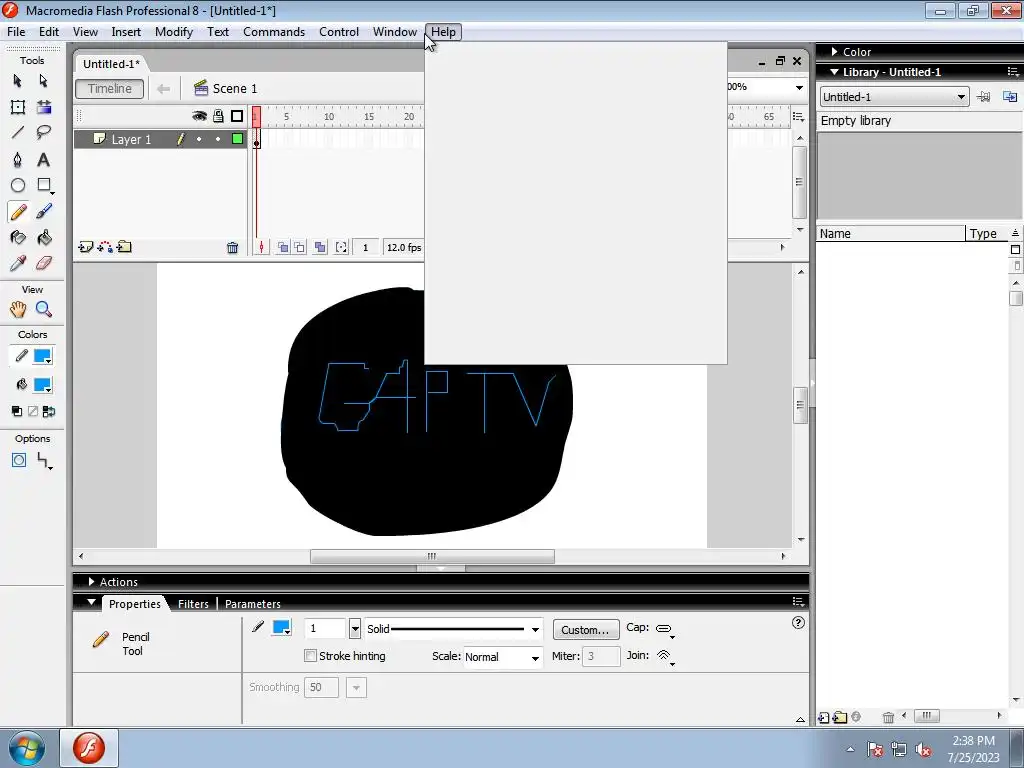Select the Zoom magnifier tool

pos(44,309)
